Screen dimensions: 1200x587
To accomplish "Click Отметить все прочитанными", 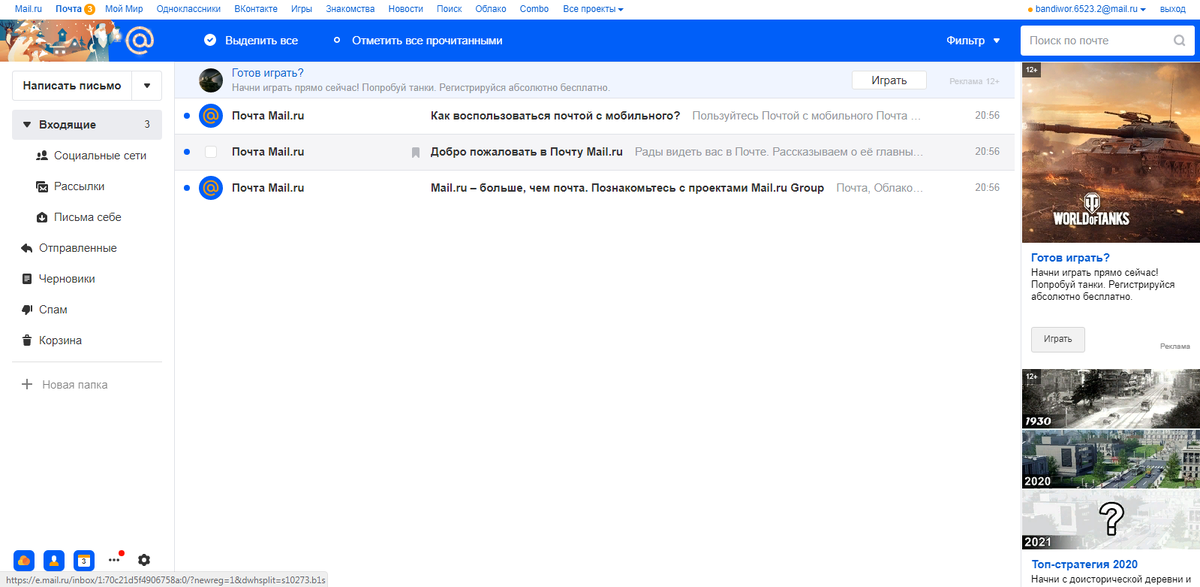I will tap(417, 41).
